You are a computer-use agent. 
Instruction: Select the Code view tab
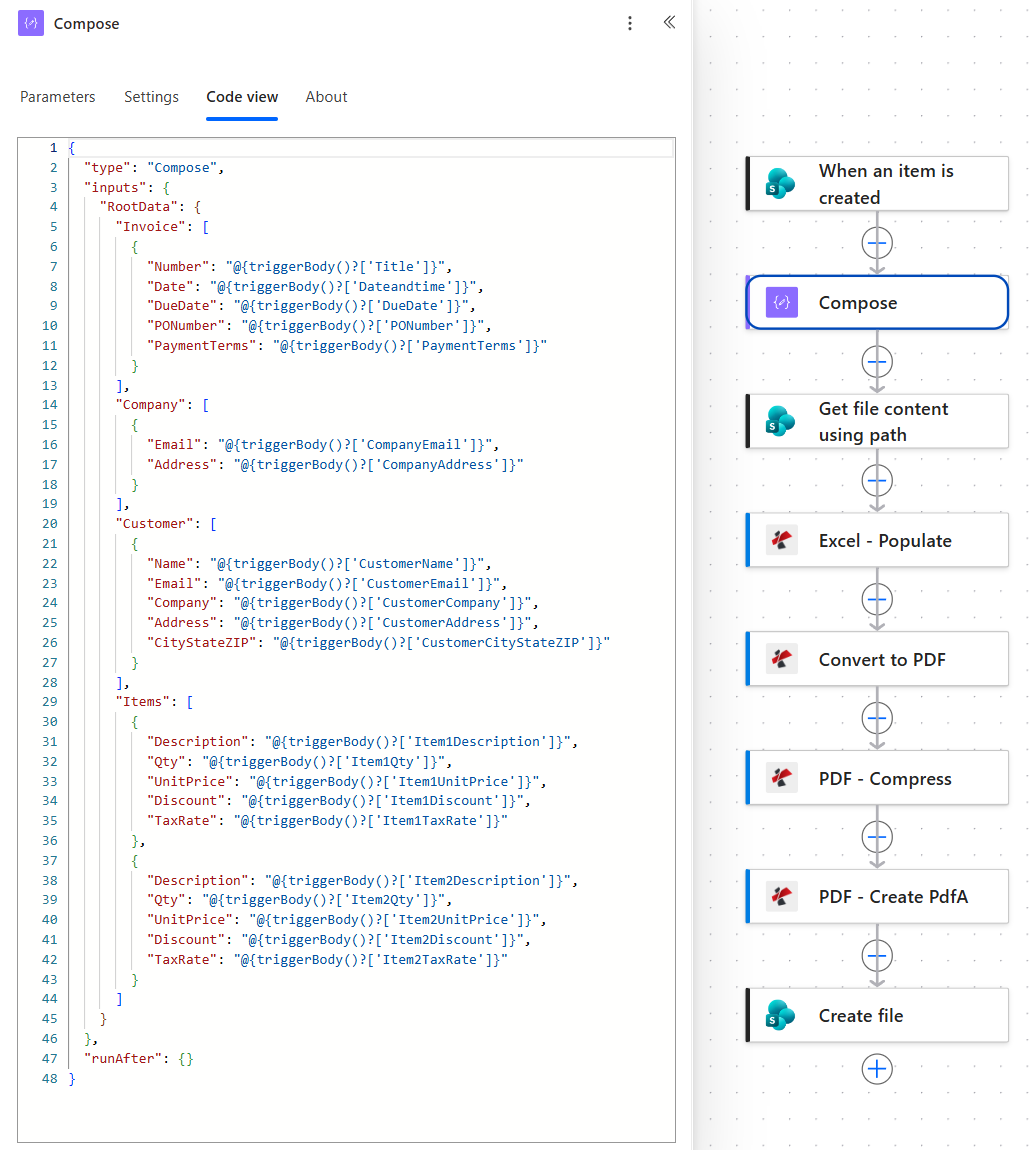tap(242, 97)
